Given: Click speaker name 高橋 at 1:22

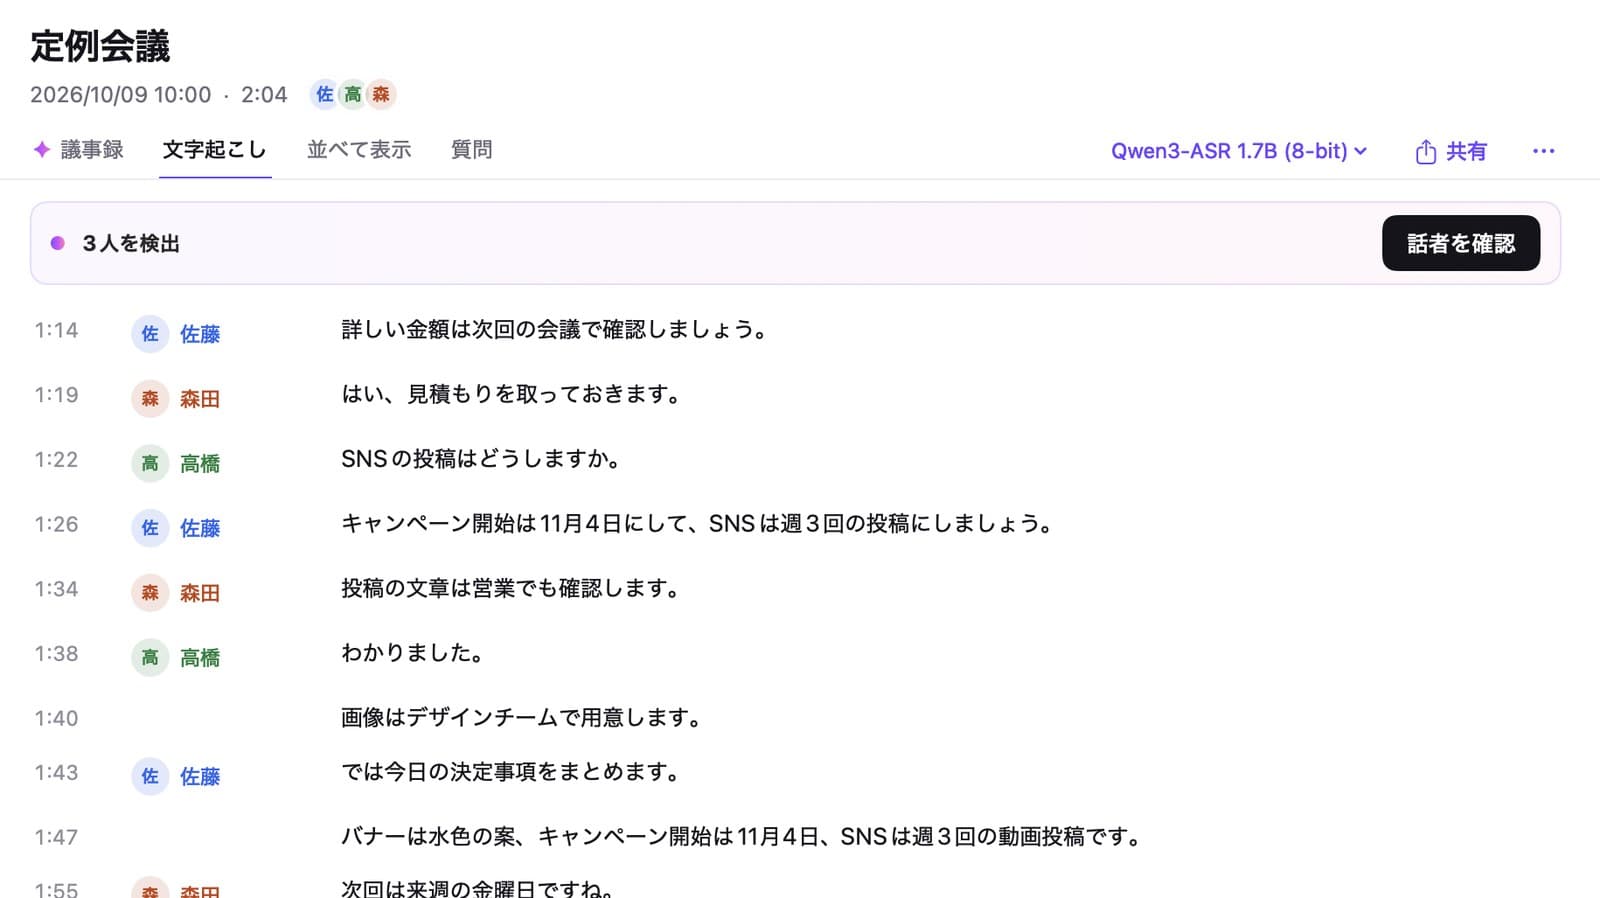Looking at the screenshot, I should coord(200,464).
